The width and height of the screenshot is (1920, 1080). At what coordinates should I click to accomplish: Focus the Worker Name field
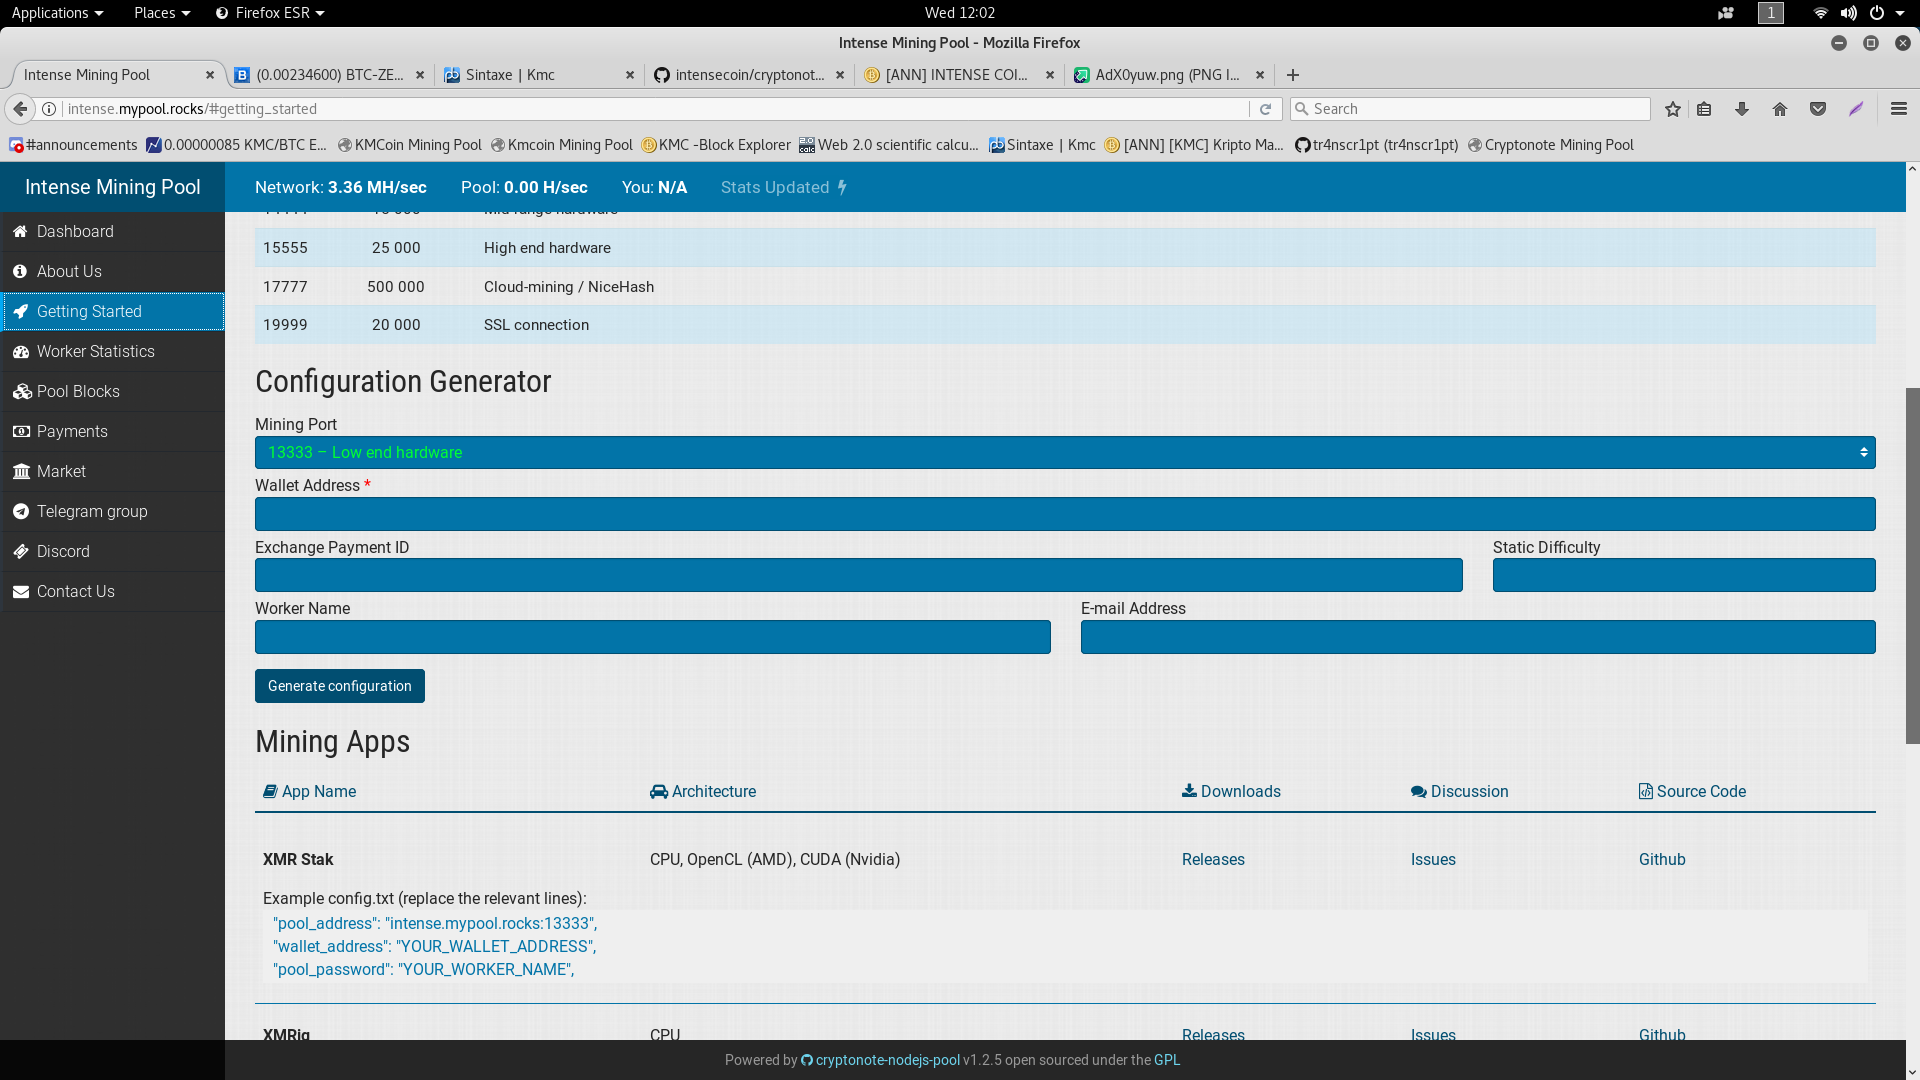652,637
